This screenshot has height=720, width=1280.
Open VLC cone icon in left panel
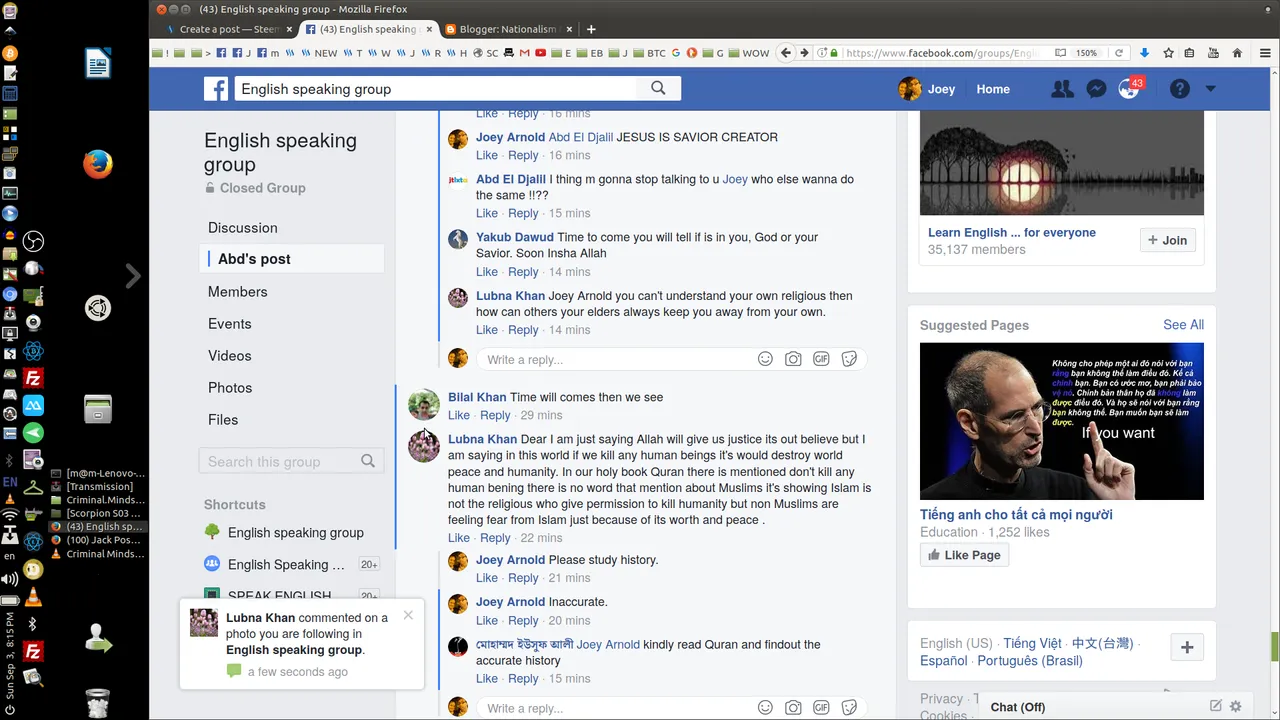click(x=33, y=598)
